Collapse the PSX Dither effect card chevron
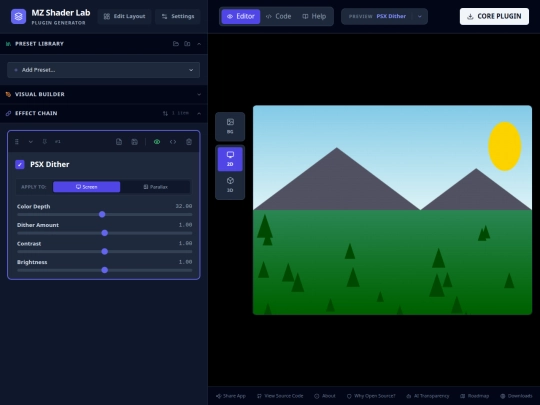This screenshot has height=405, width=540. click(31, 142)
